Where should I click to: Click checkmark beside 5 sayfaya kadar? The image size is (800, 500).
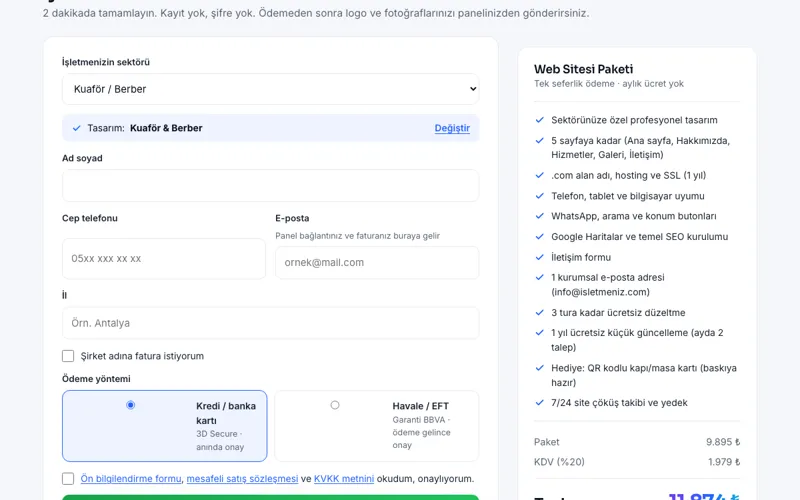[539, 140]
